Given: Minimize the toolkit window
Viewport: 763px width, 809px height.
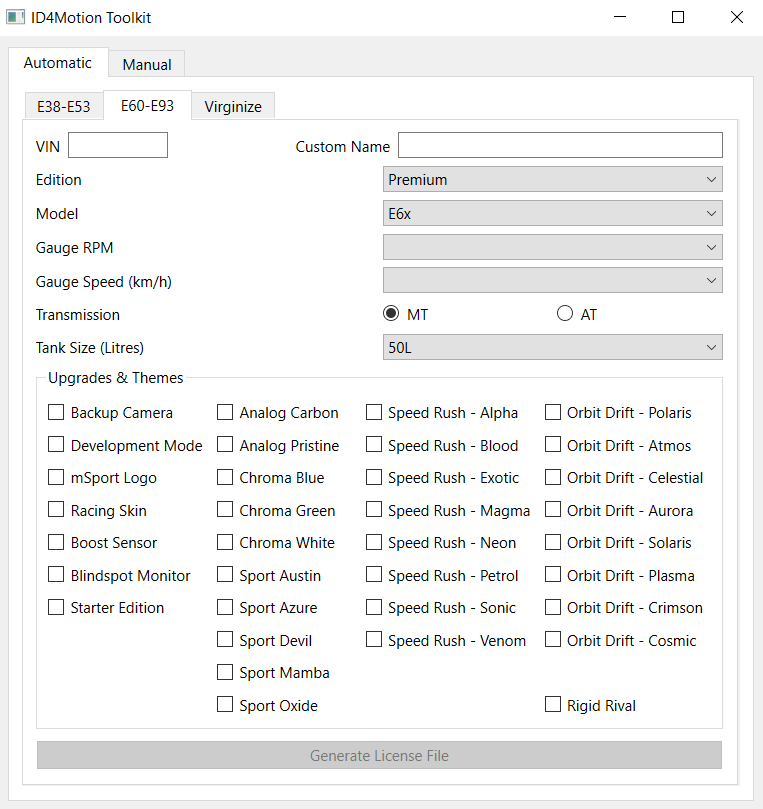Looking at the screenshot, I should 620,17.
